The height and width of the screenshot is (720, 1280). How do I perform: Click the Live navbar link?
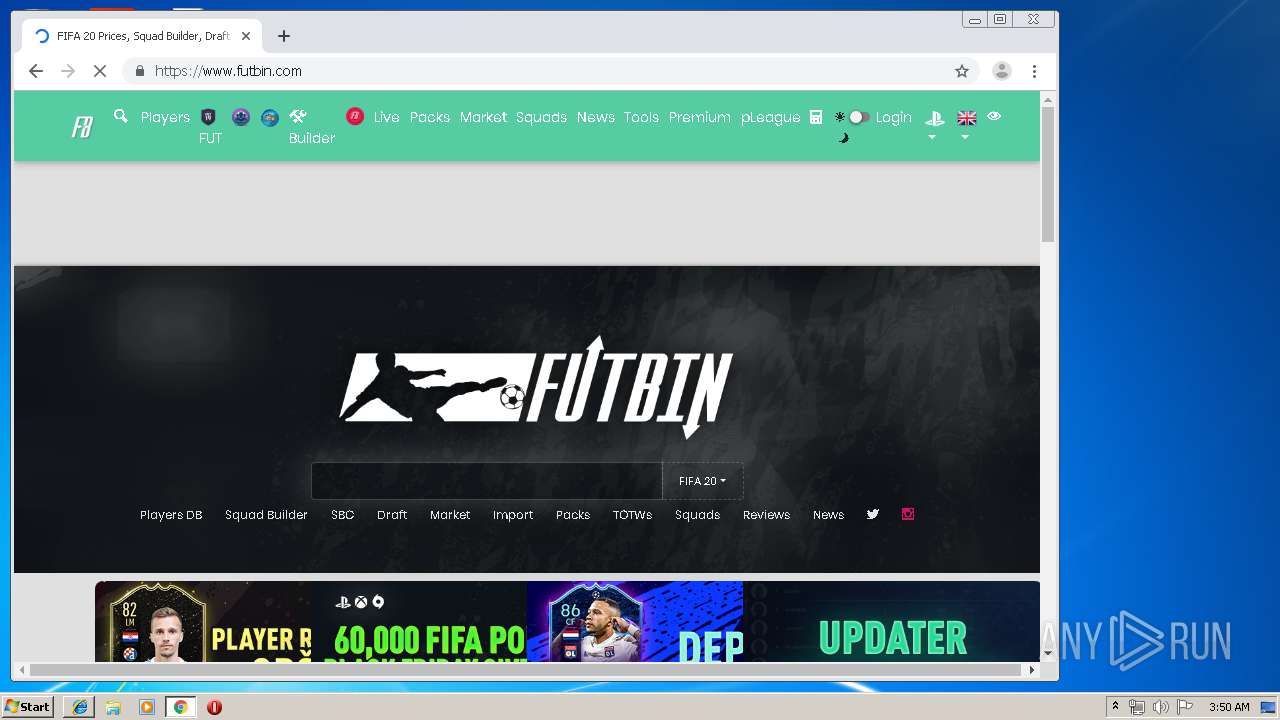[386, 117]
